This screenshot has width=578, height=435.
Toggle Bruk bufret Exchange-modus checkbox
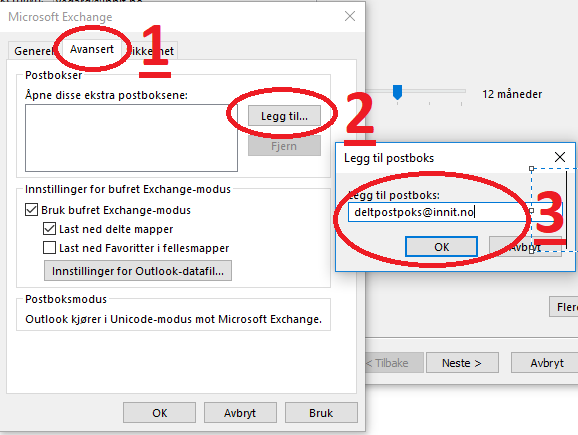[31, 210]
